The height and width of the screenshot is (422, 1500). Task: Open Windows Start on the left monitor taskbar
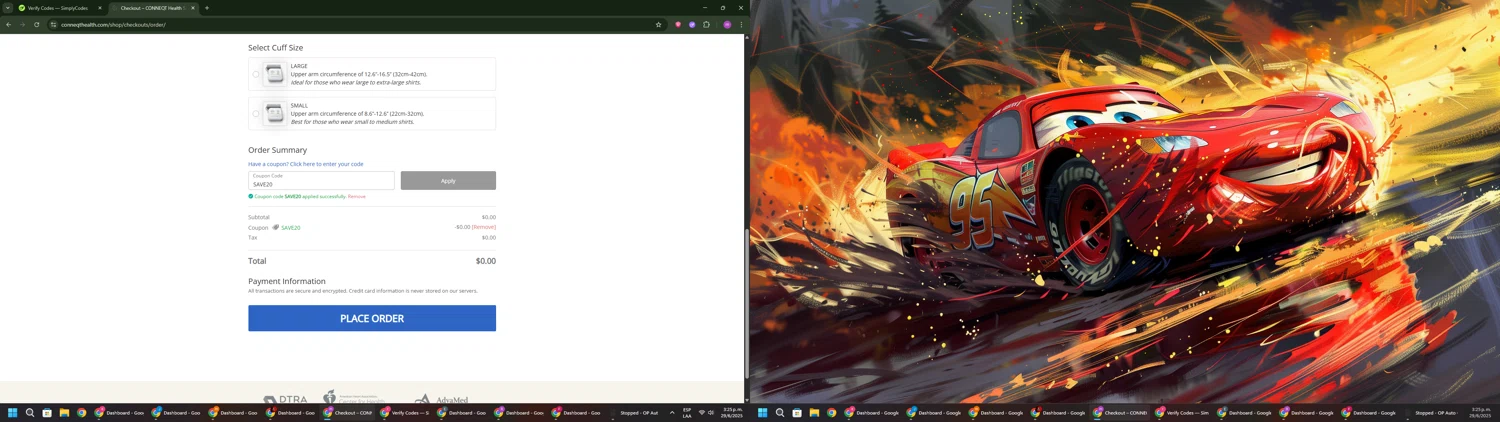[x=13, y=413]
